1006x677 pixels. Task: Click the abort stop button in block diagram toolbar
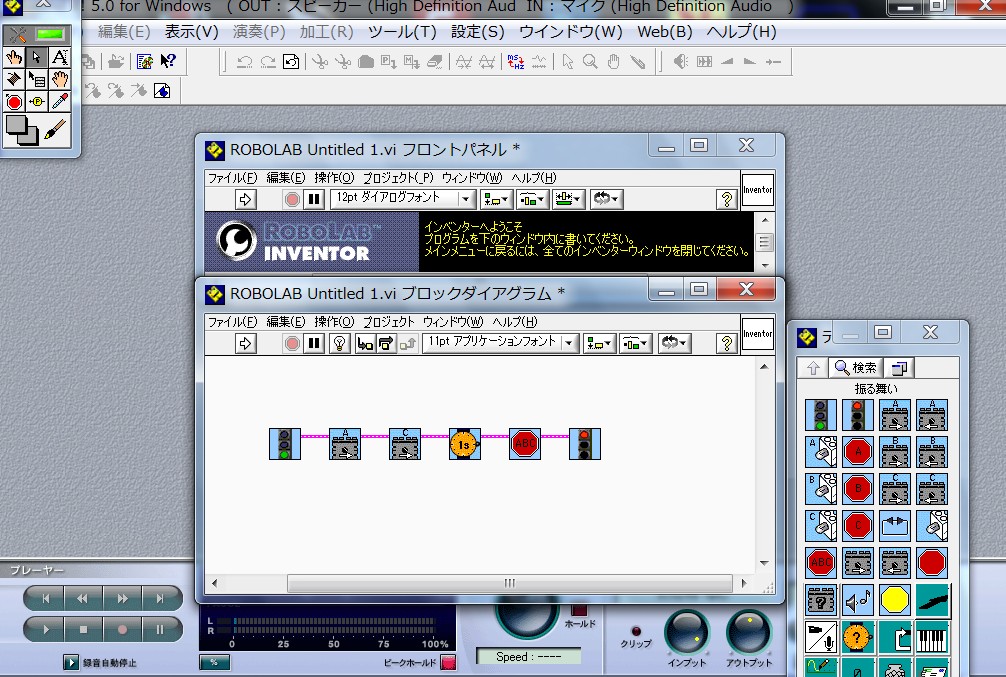292,343
